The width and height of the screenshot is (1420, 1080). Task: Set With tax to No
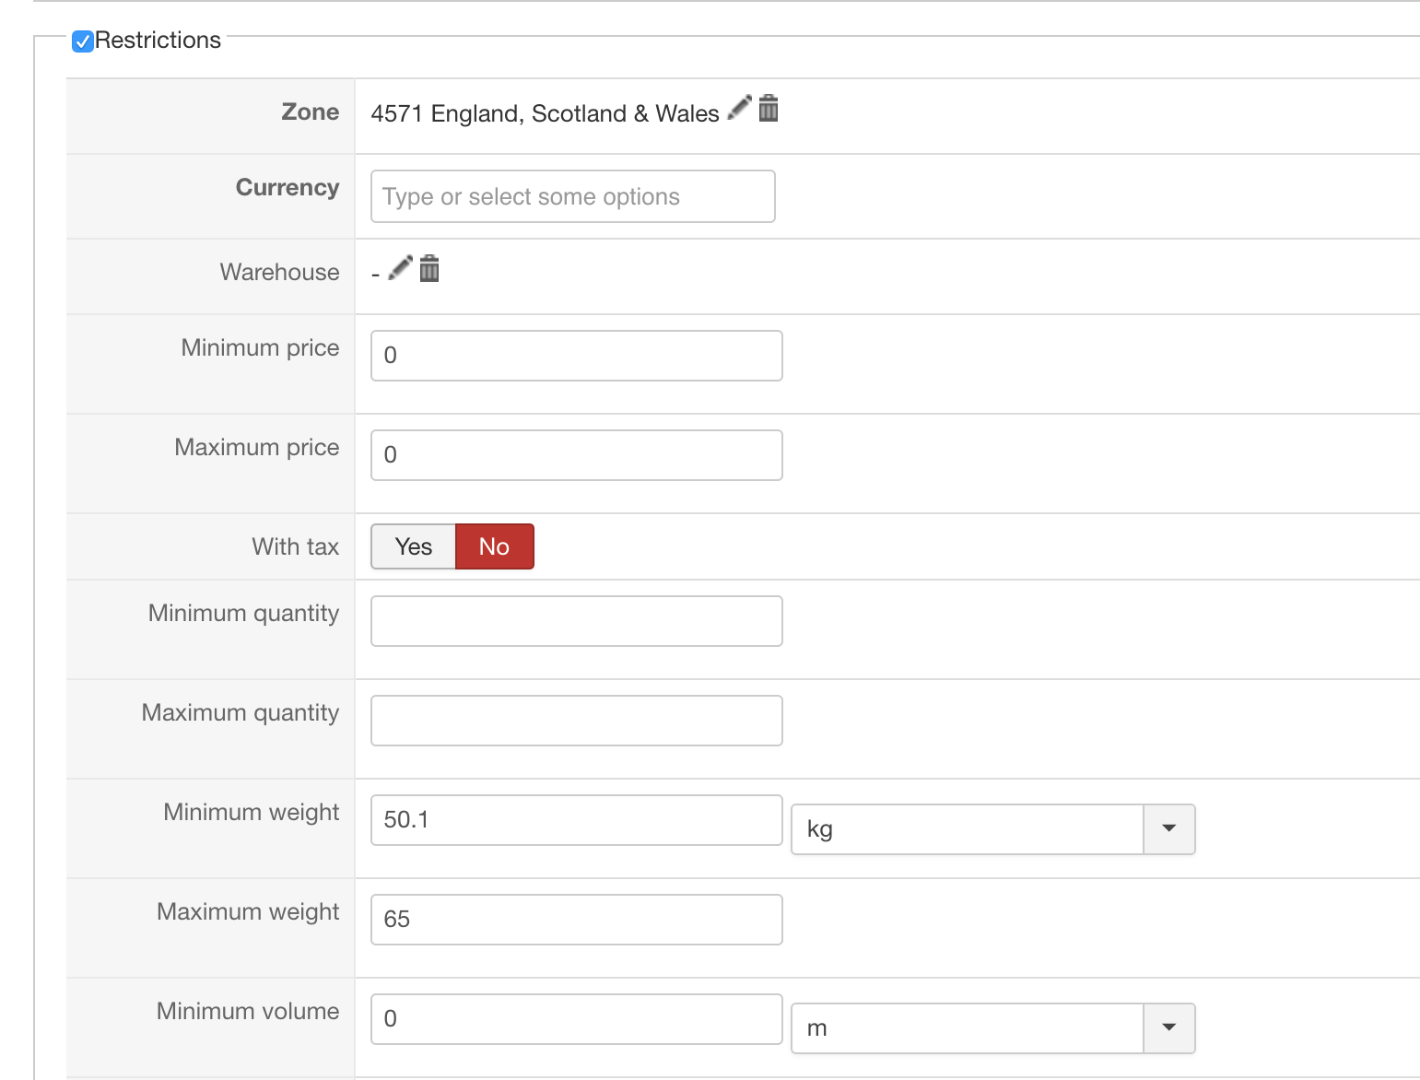pyautogui.click(x=494, y=547)
